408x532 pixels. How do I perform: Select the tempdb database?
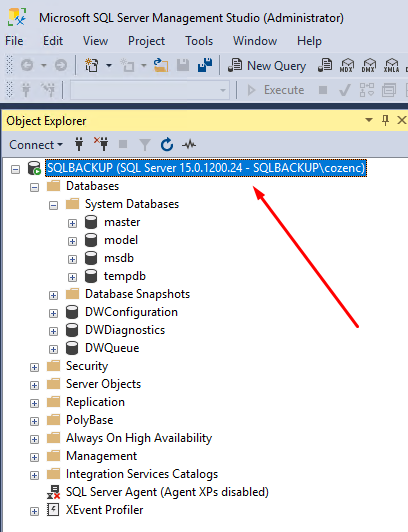tap(124, 276)
